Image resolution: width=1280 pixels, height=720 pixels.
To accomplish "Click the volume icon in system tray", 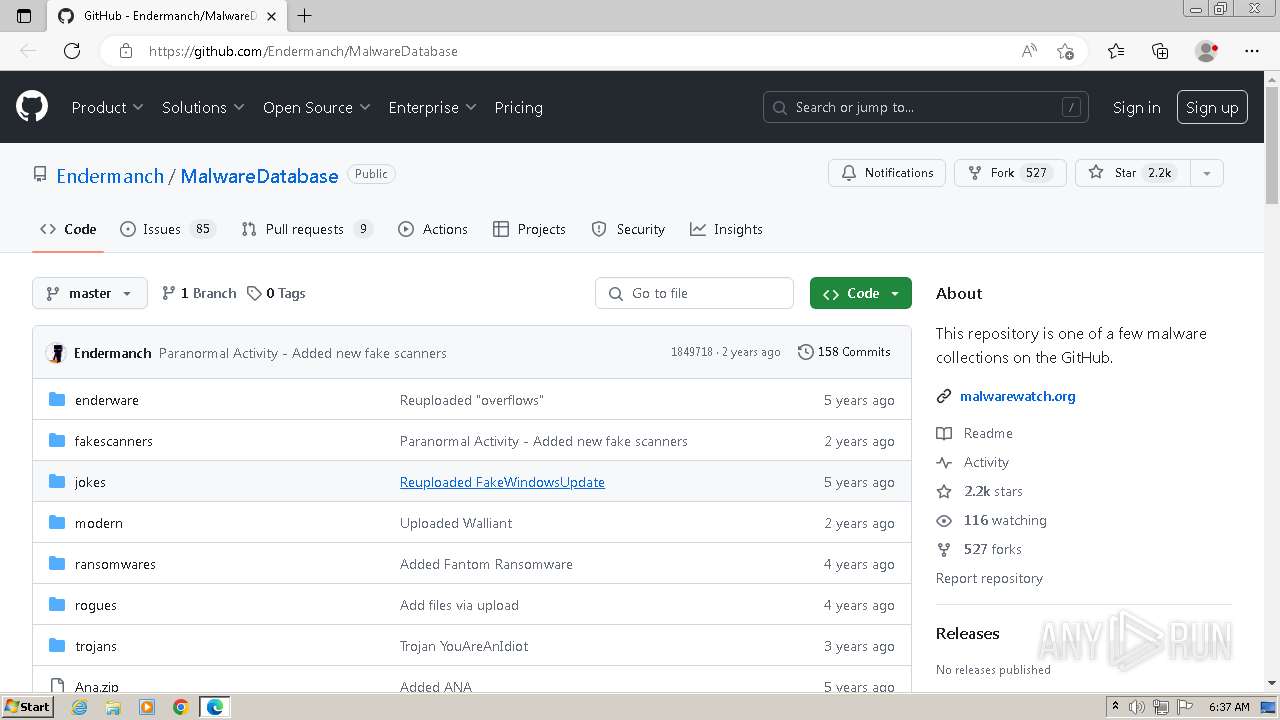I will tap(1136, 707).
